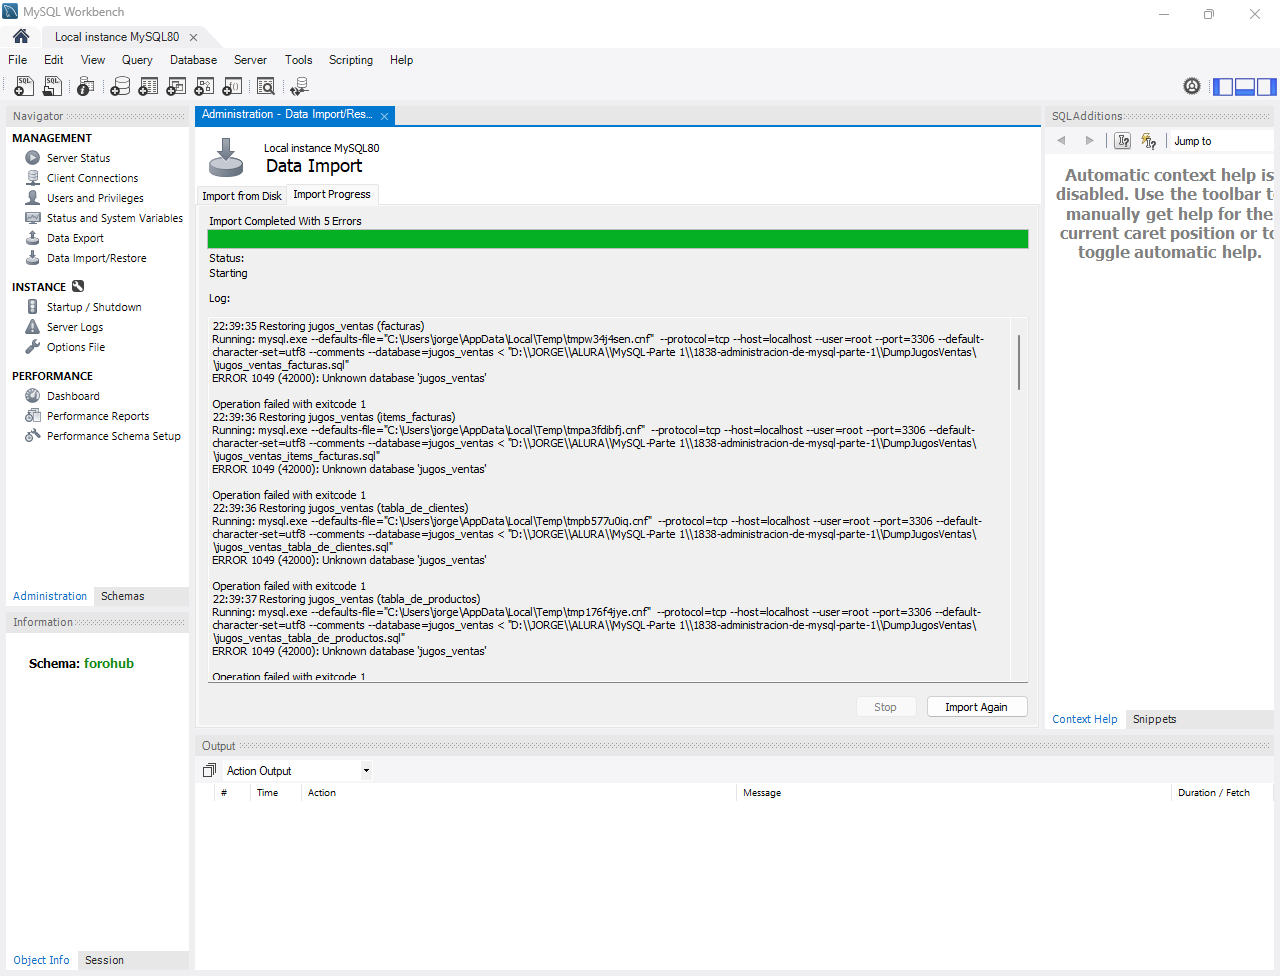Image resolution: width=1280 pixels, height=976 pixels.
Task: Open the MySQL Workbench home screen tab
Action: click(21, 36)
